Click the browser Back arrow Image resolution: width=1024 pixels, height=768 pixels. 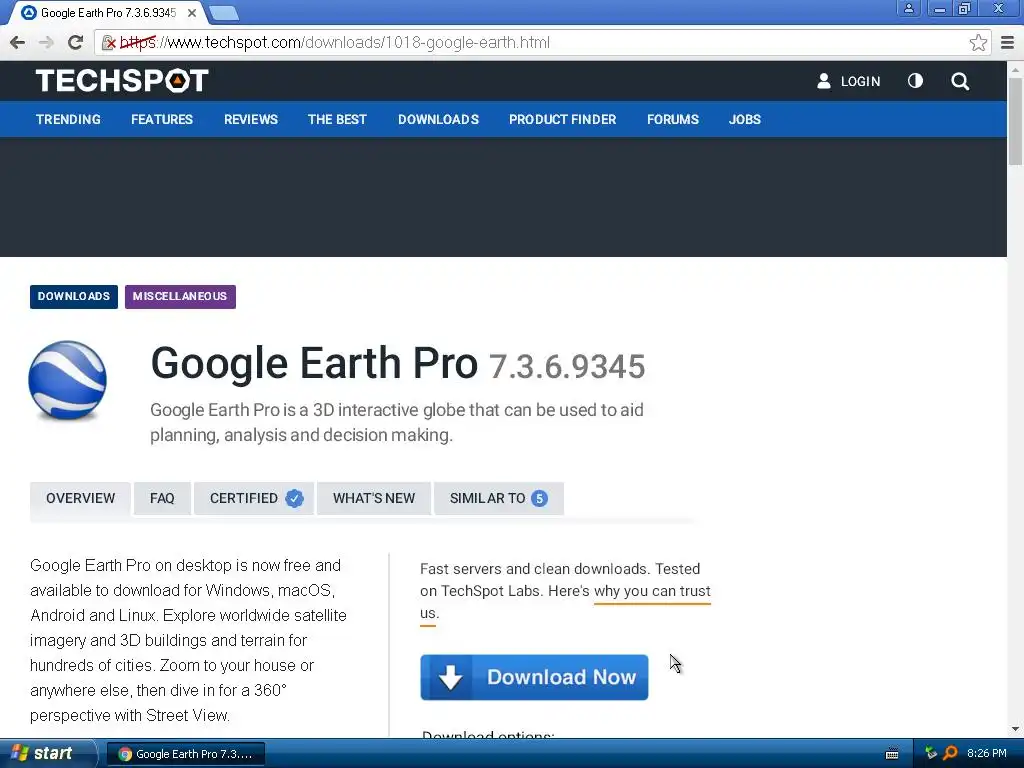18,42
